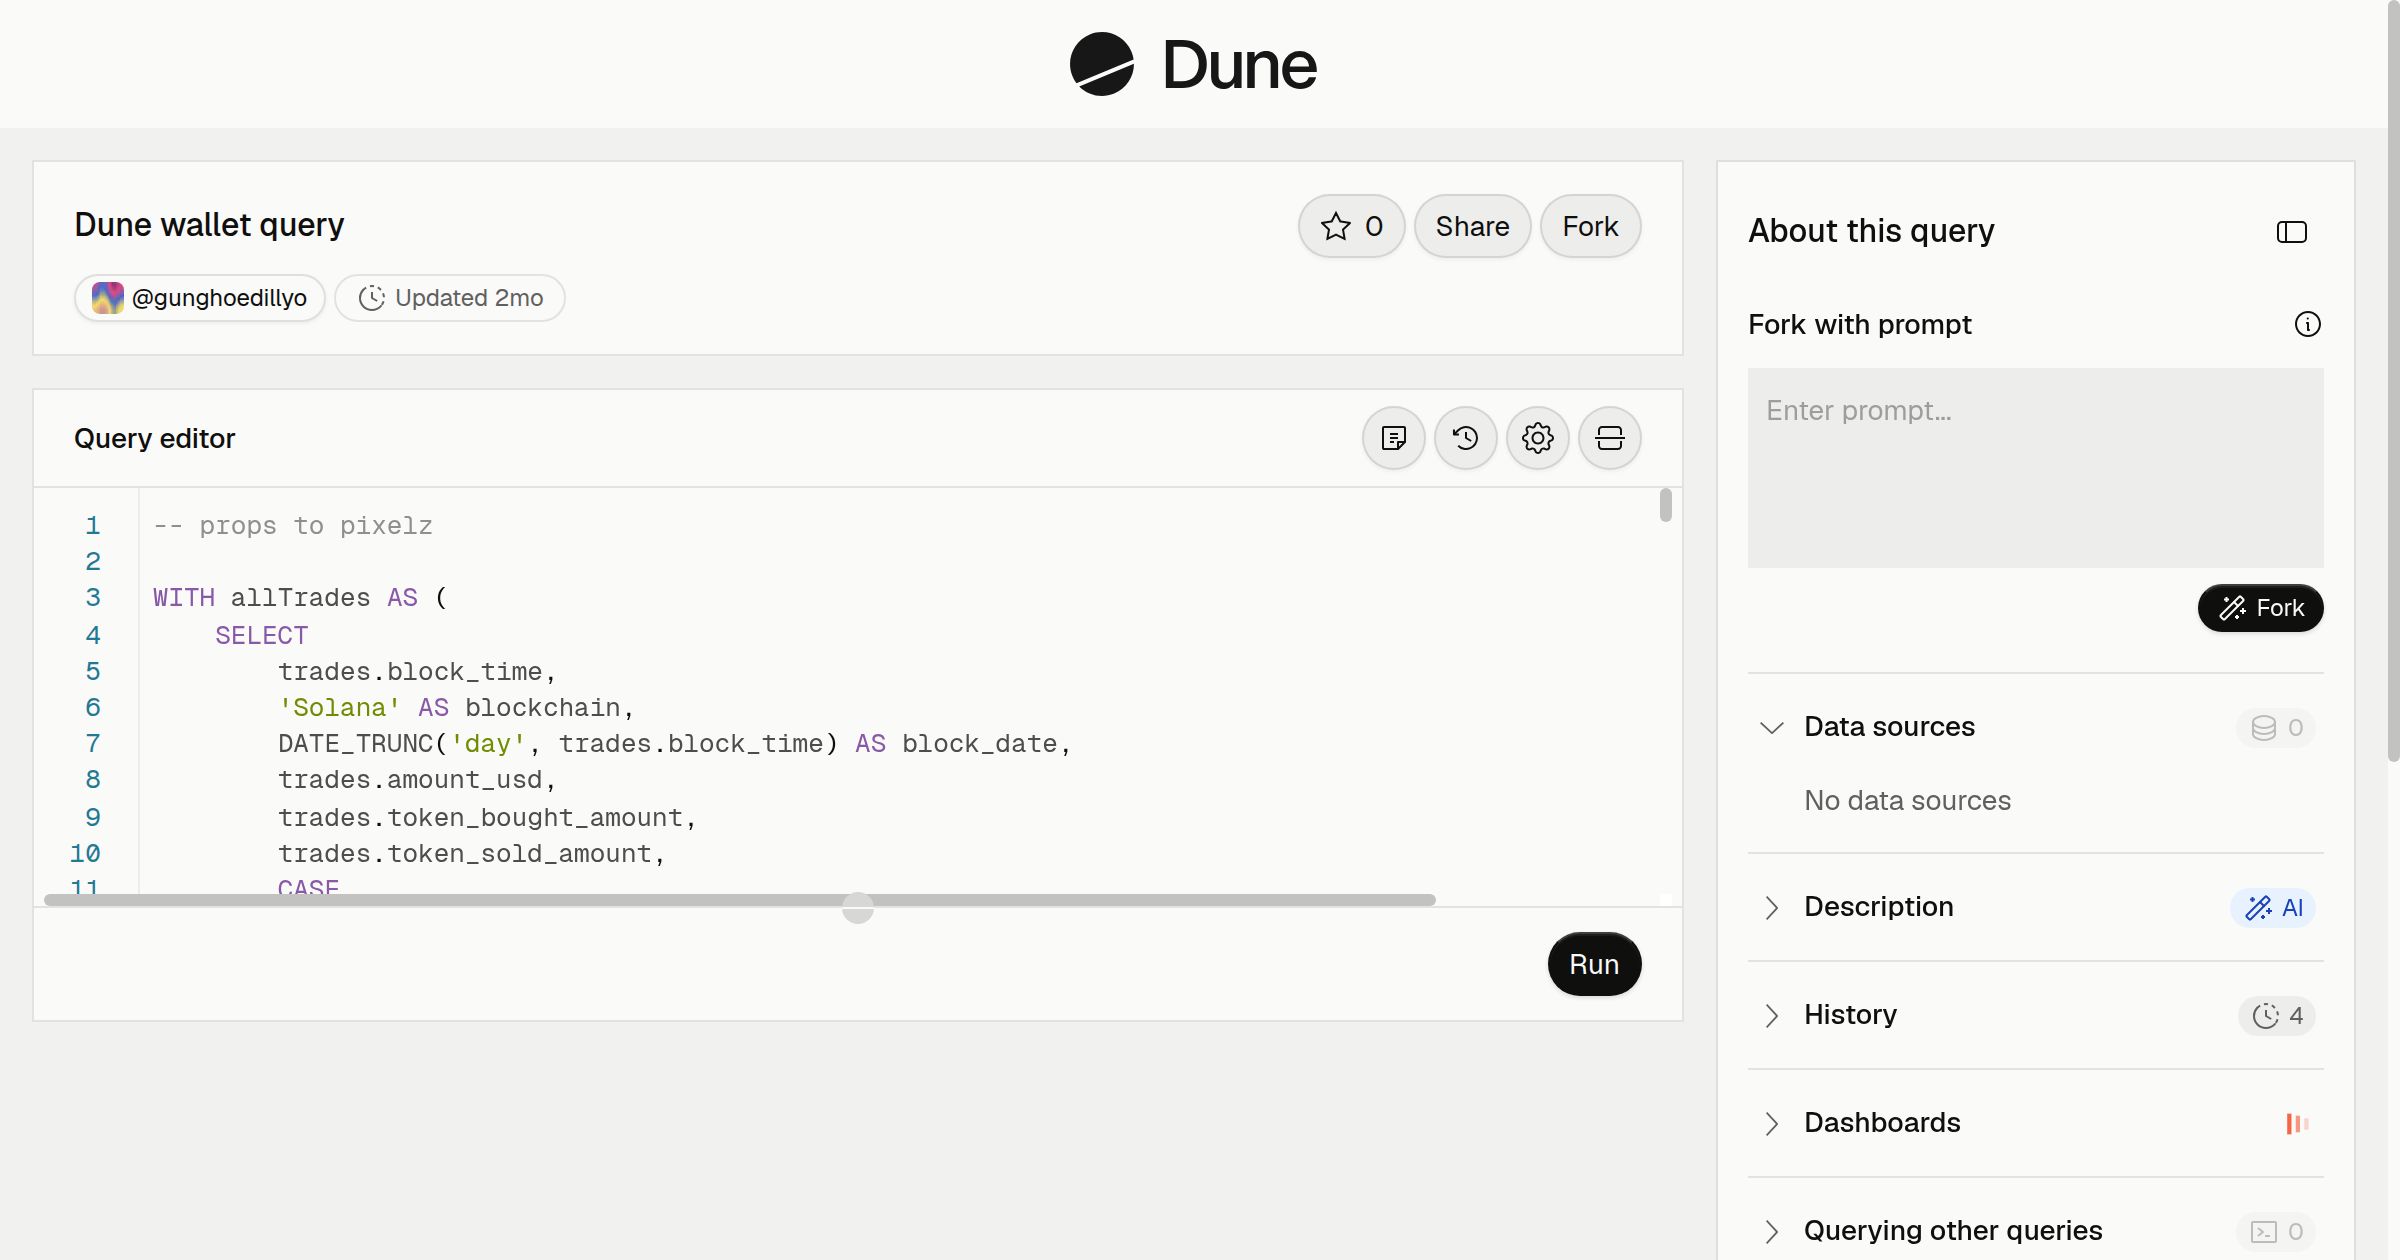2400x1260 pixels.
Task: Click the gunghoedillyo avatar image
Action: [x=108, y=298]
